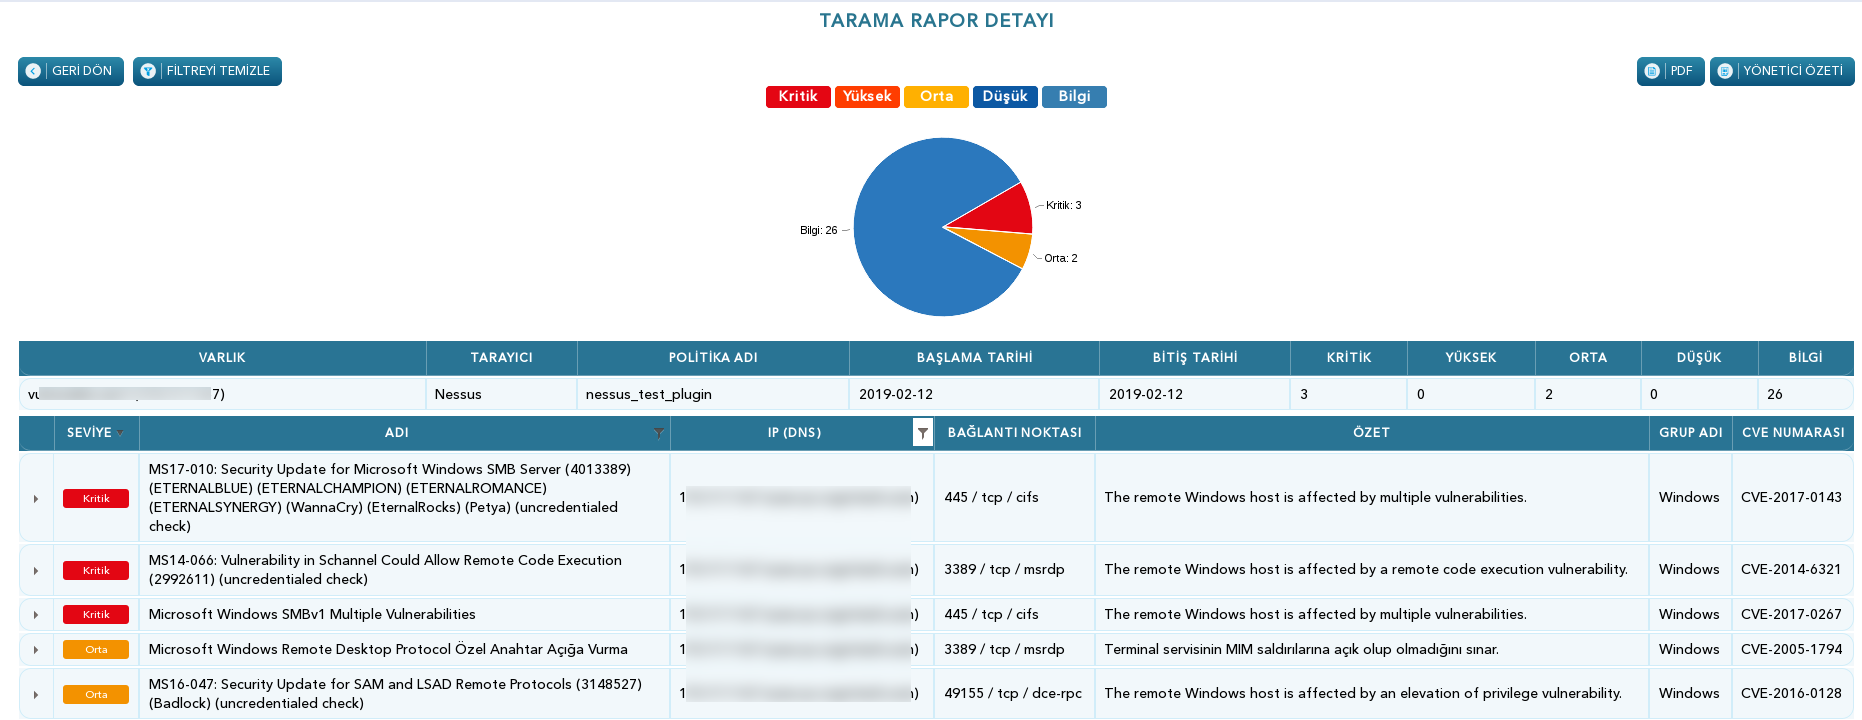
Task: Click the red Kritik pie slice
Action: point(1000,210)
